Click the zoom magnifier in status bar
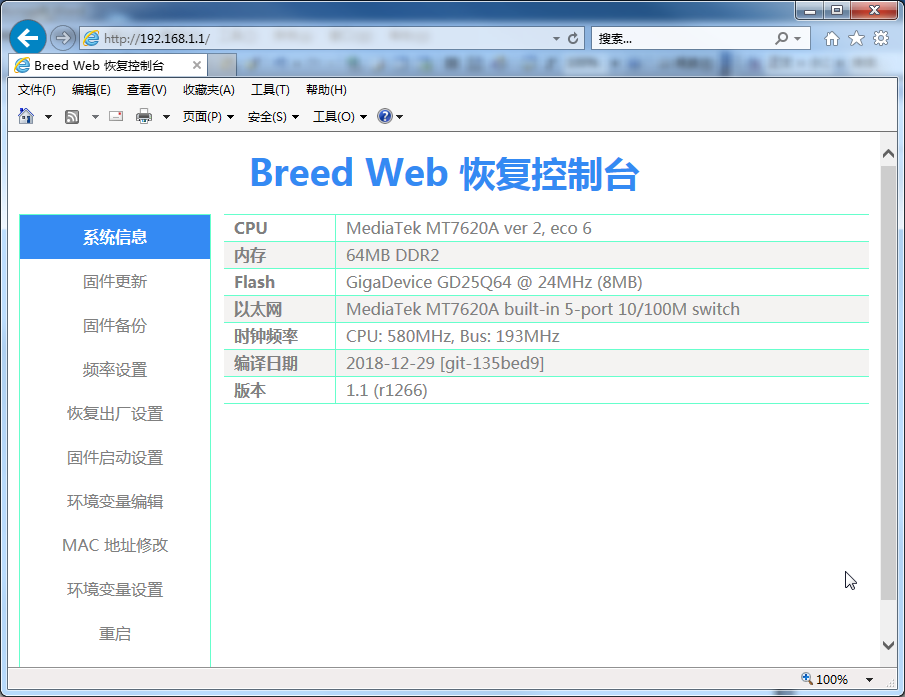The image size is (905, 697). pos(806,679)
